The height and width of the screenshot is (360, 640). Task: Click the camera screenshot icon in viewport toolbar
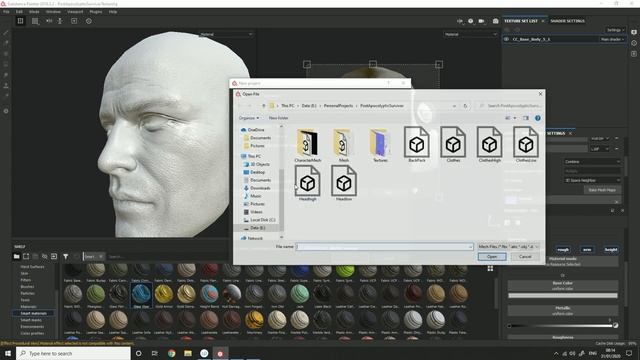(495, 21)
